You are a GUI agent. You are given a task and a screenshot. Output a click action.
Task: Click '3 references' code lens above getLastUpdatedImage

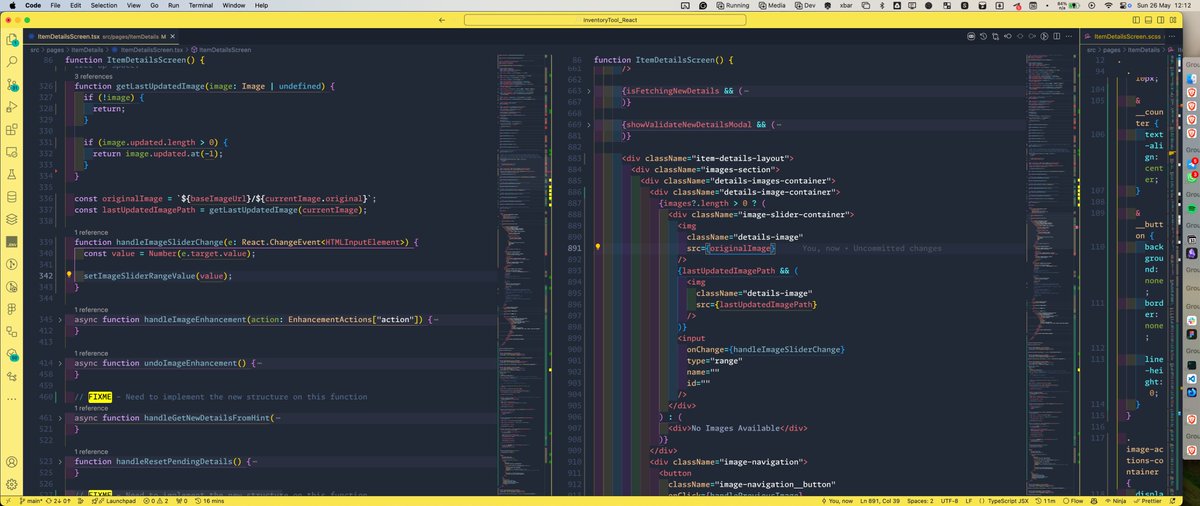coord(96,76)
